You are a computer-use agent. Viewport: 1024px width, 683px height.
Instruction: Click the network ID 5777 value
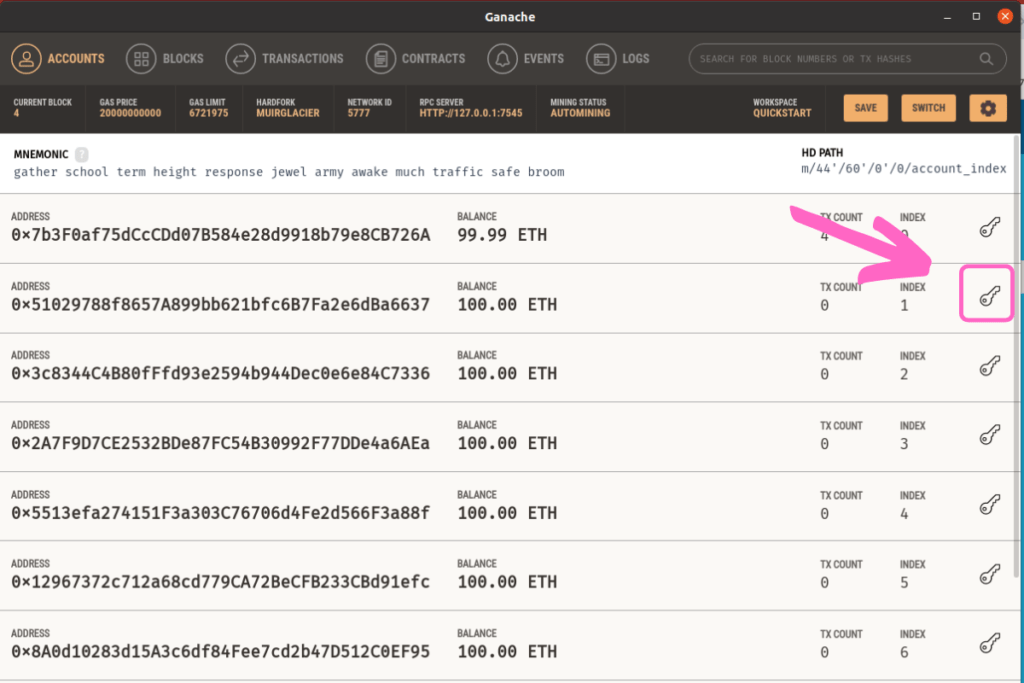coord(359,113)
